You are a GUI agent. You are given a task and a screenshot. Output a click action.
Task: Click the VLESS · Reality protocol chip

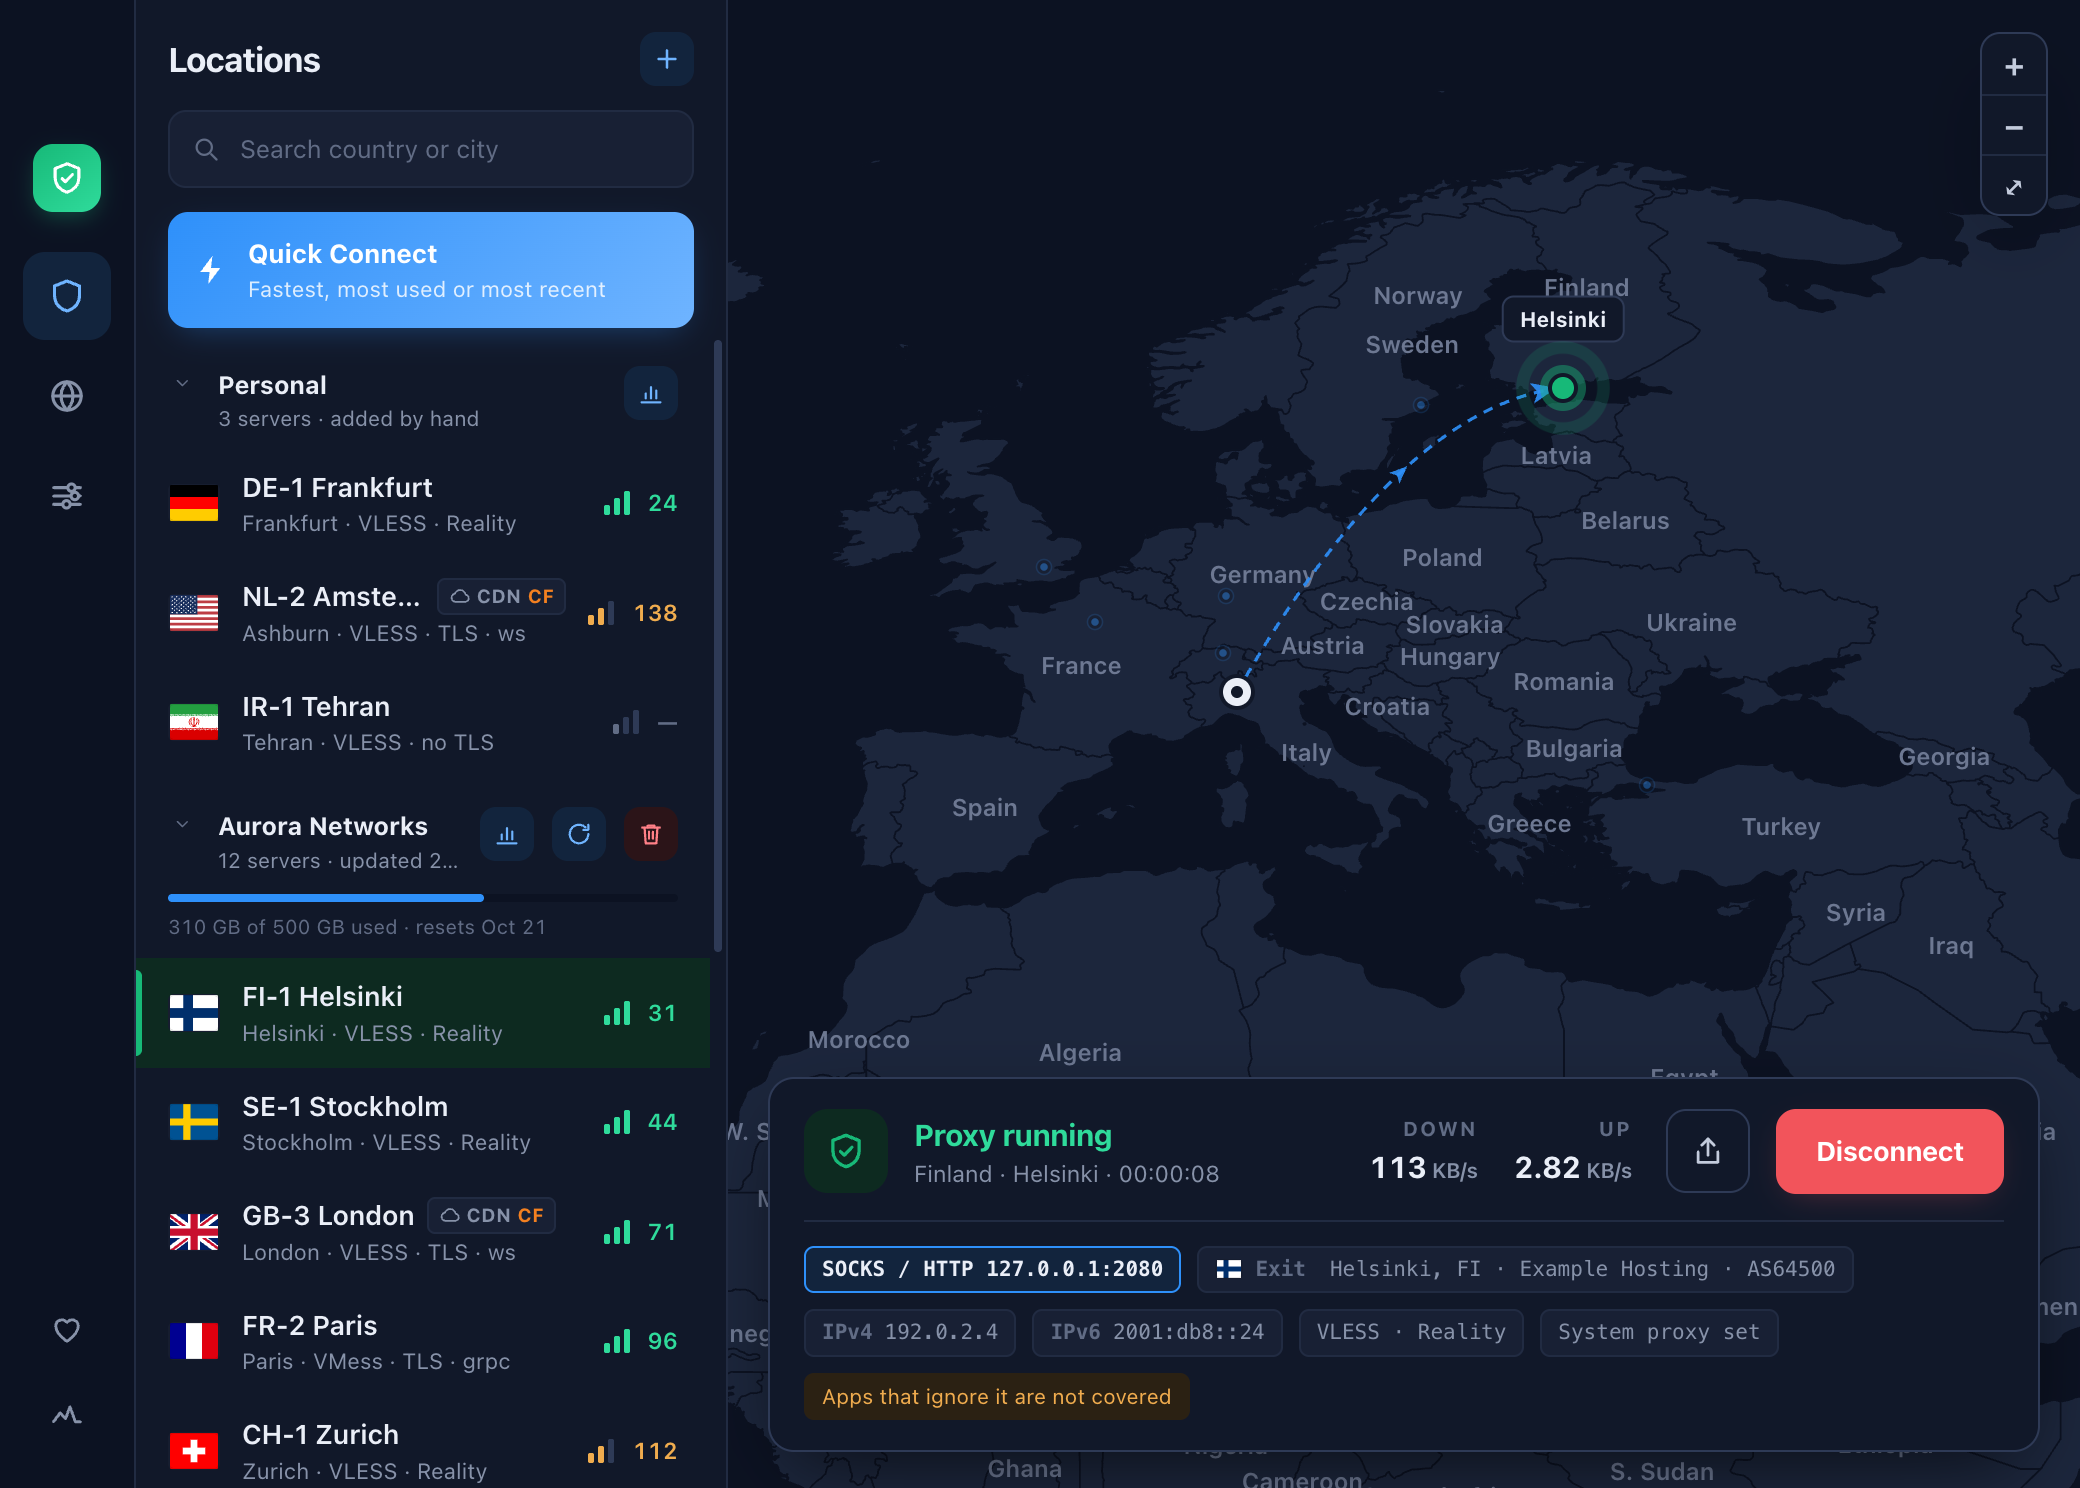1411,1332
